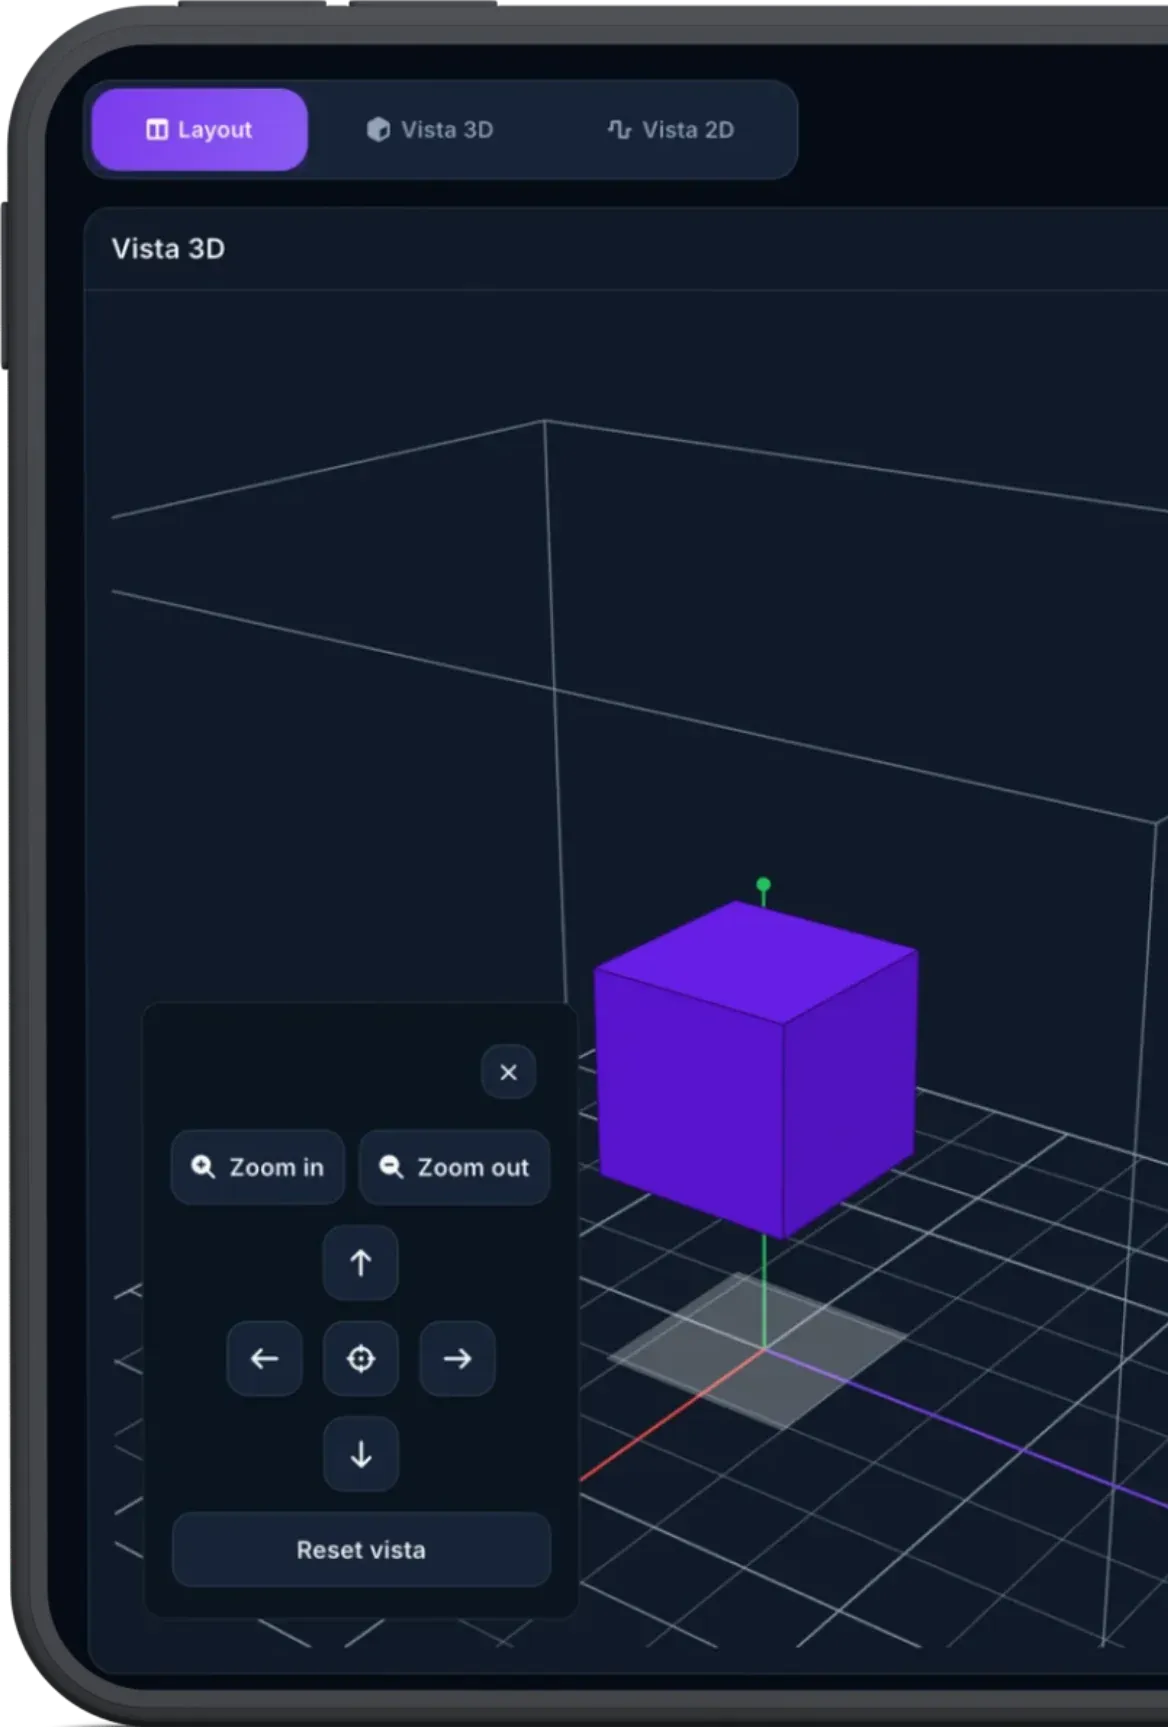
Task: Select the purple cube in the scene
Action: 756,1070
